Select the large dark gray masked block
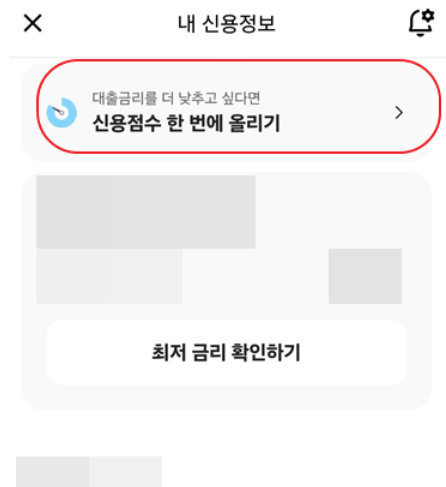This screenshot has width=446, height=487. coord(146,212)
